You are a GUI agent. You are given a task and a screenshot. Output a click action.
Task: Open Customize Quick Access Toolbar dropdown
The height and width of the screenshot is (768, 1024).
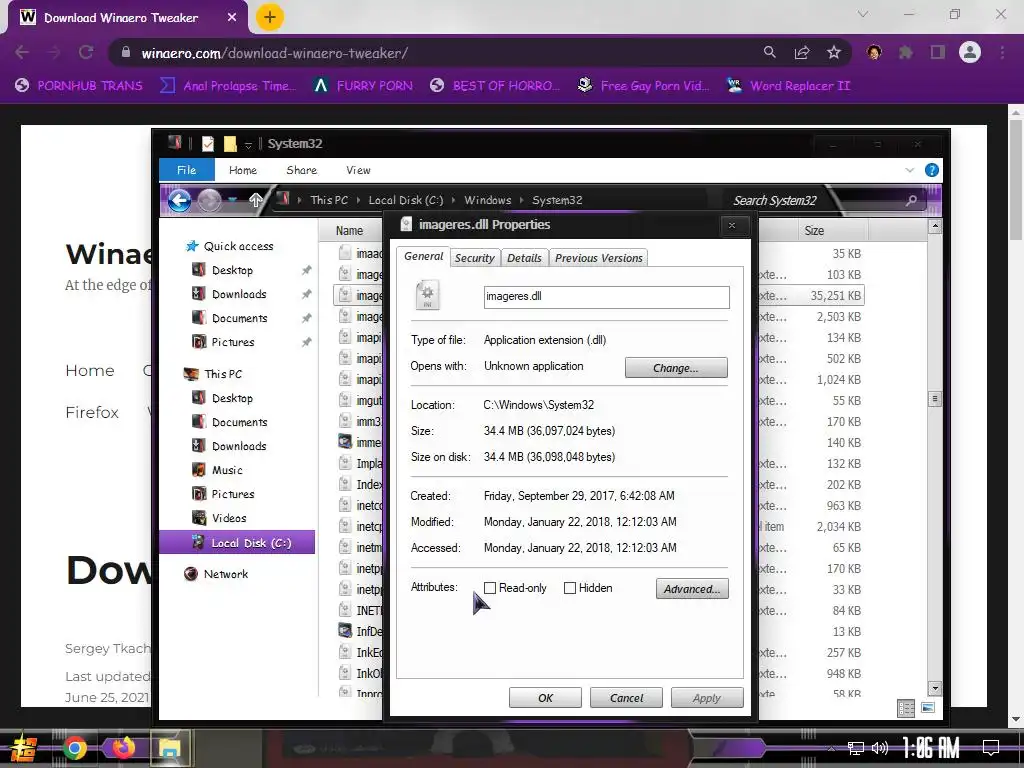pyautogui.click(x=248, y=145)
